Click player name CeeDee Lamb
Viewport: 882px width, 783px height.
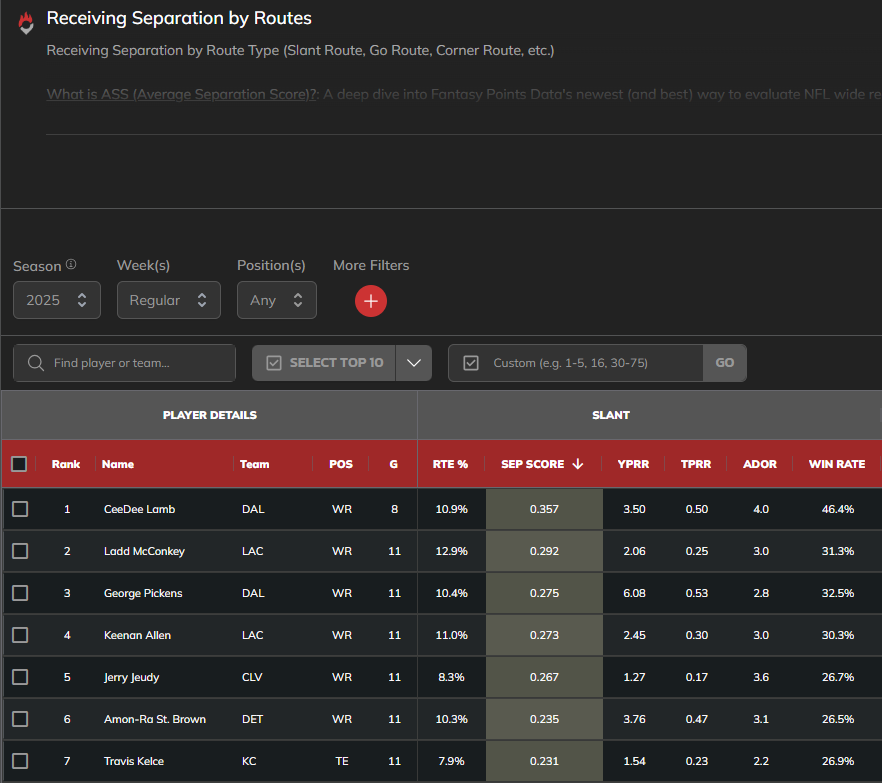click(140, 509)
